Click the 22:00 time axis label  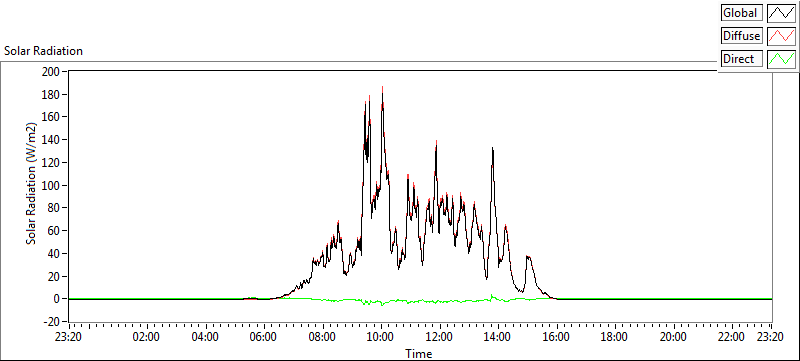(732, 337)
